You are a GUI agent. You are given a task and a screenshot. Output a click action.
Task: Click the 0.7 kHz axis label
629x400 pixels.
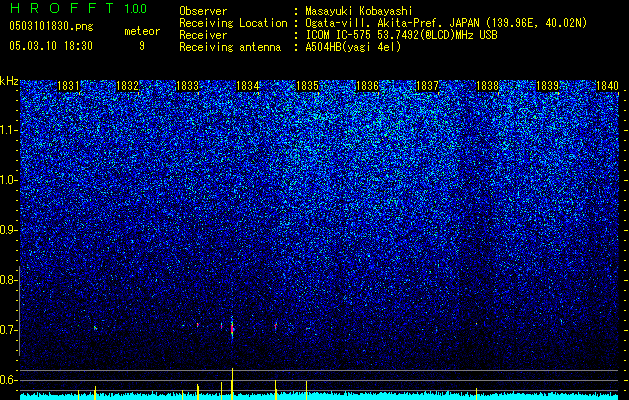[x=8, y=330]
